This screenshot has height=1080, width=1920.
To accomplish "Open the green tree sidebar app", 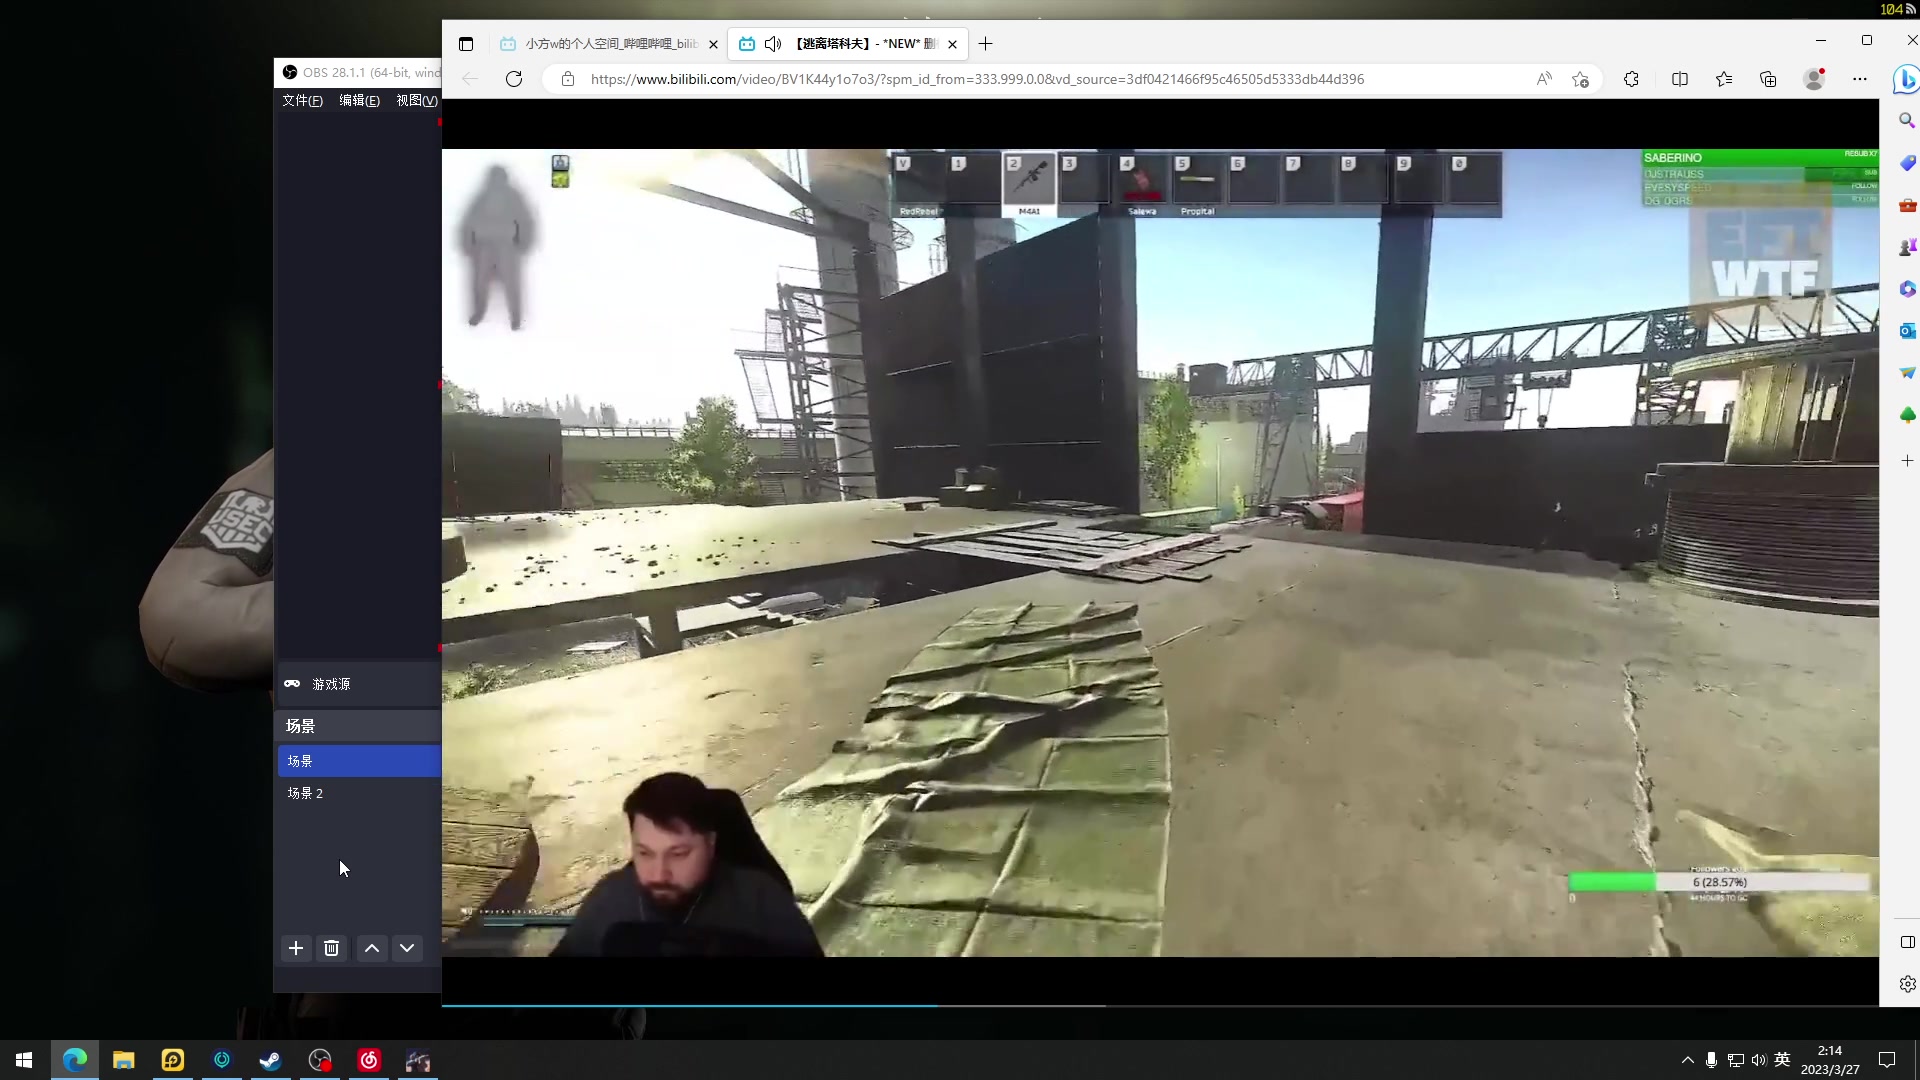I will 1907,415.
